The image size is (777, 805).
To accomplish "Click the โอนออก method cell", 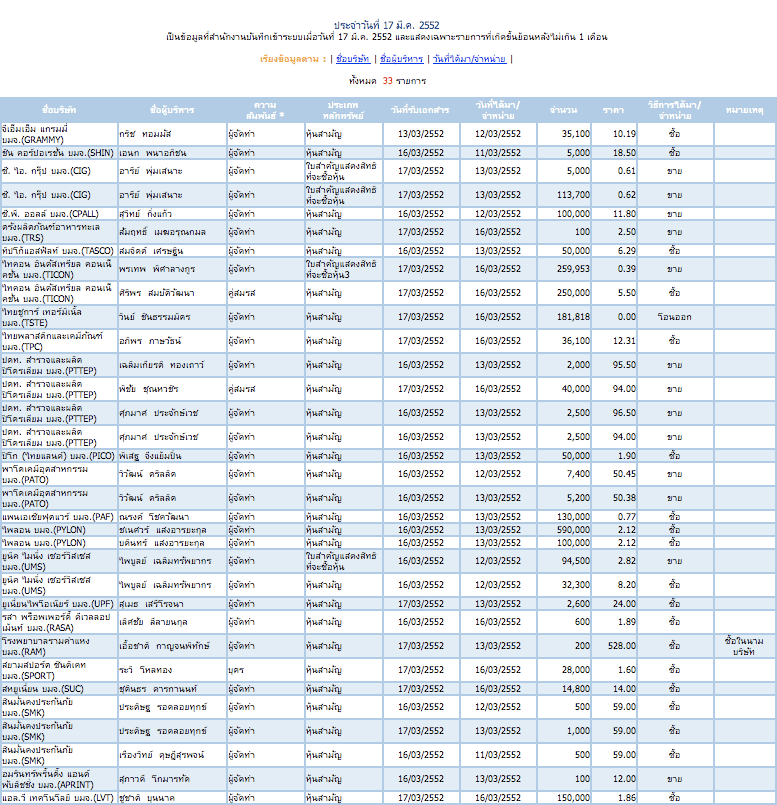I will tap(675, 317).
